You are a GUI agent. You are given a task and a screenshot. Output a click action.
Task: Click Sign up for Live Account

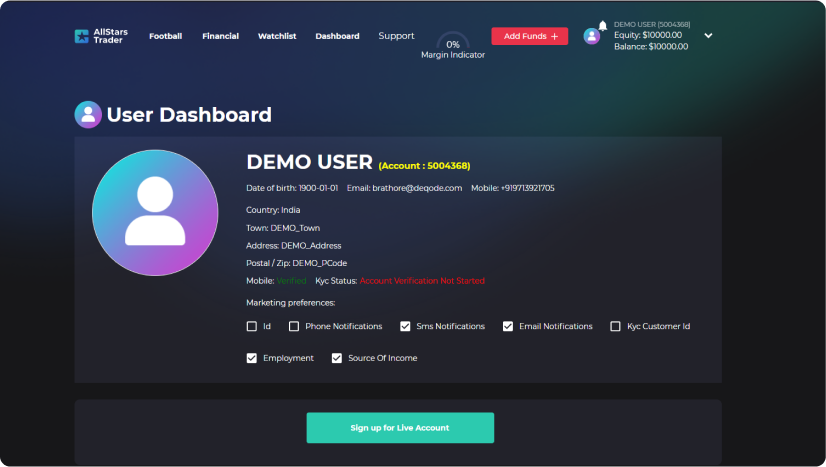tap(400, 428)
